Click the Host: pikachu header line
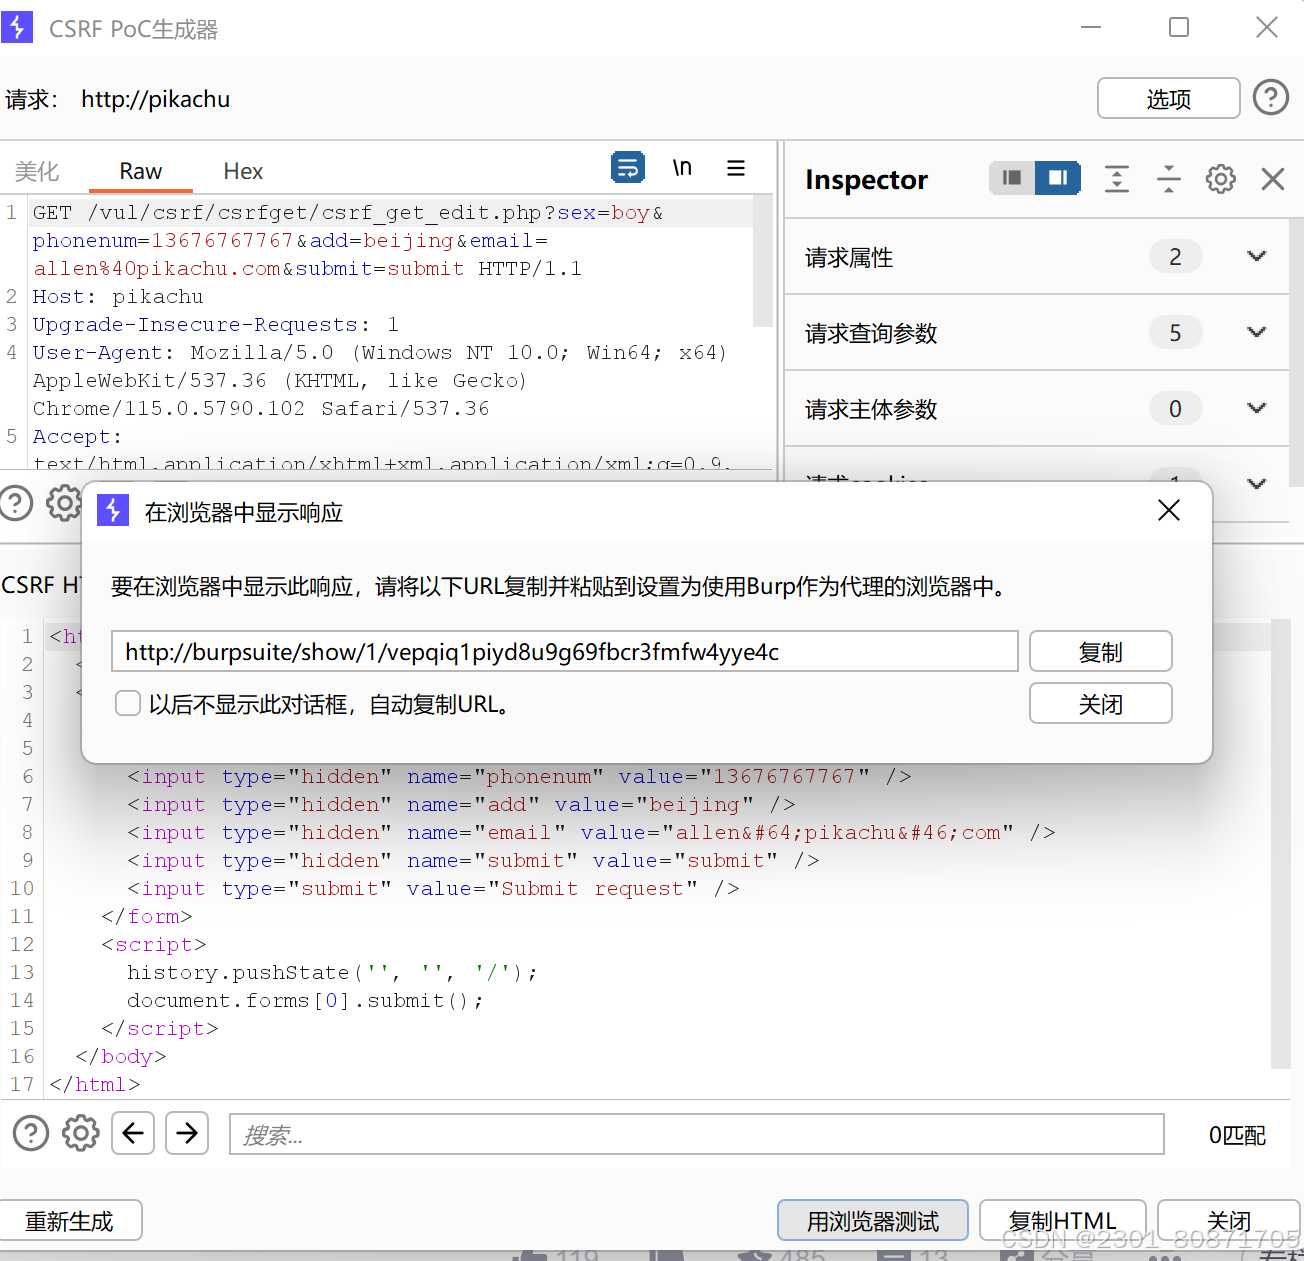The image size is (1304, 1261). point(118,297)
